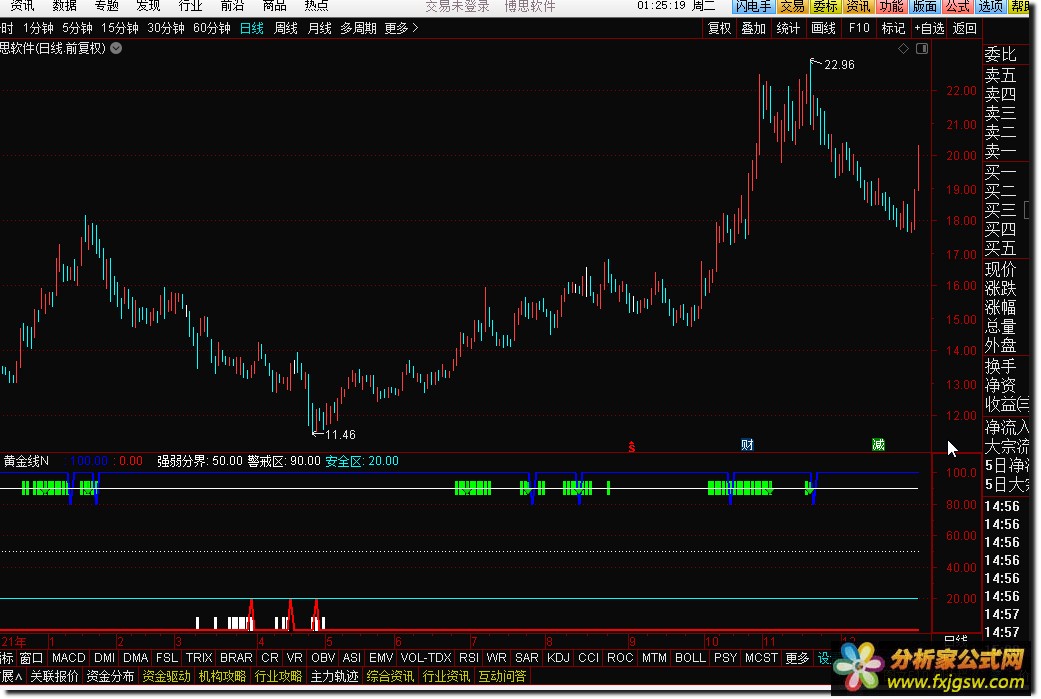Select TRIX indicator tab
Image resolution: width=1041 pixels, height=699 pixels.
199,658
